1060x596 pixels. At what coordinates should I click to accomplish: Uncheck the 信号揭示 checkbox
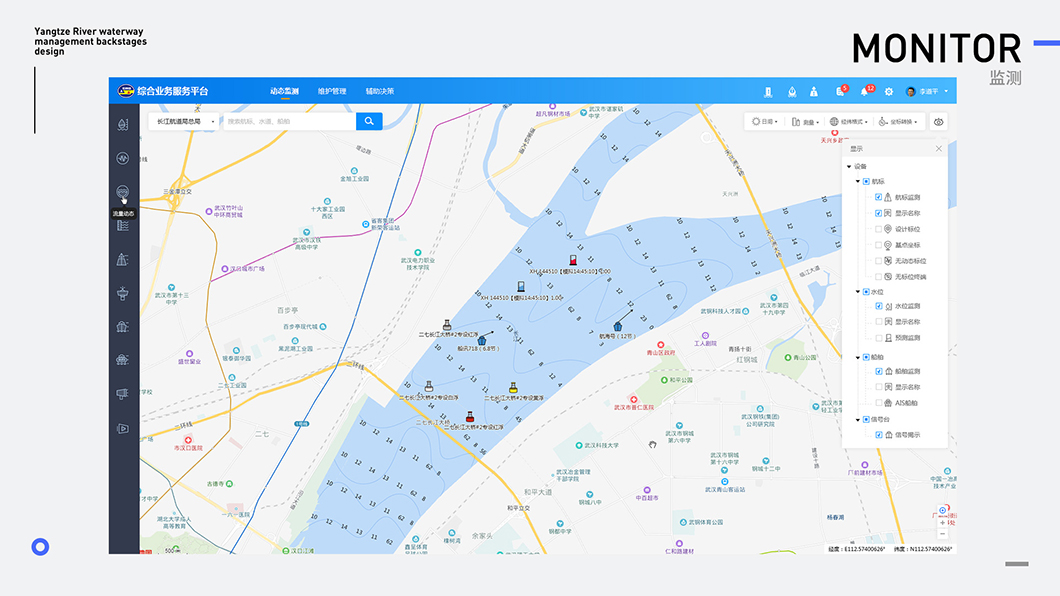point(879,434)
